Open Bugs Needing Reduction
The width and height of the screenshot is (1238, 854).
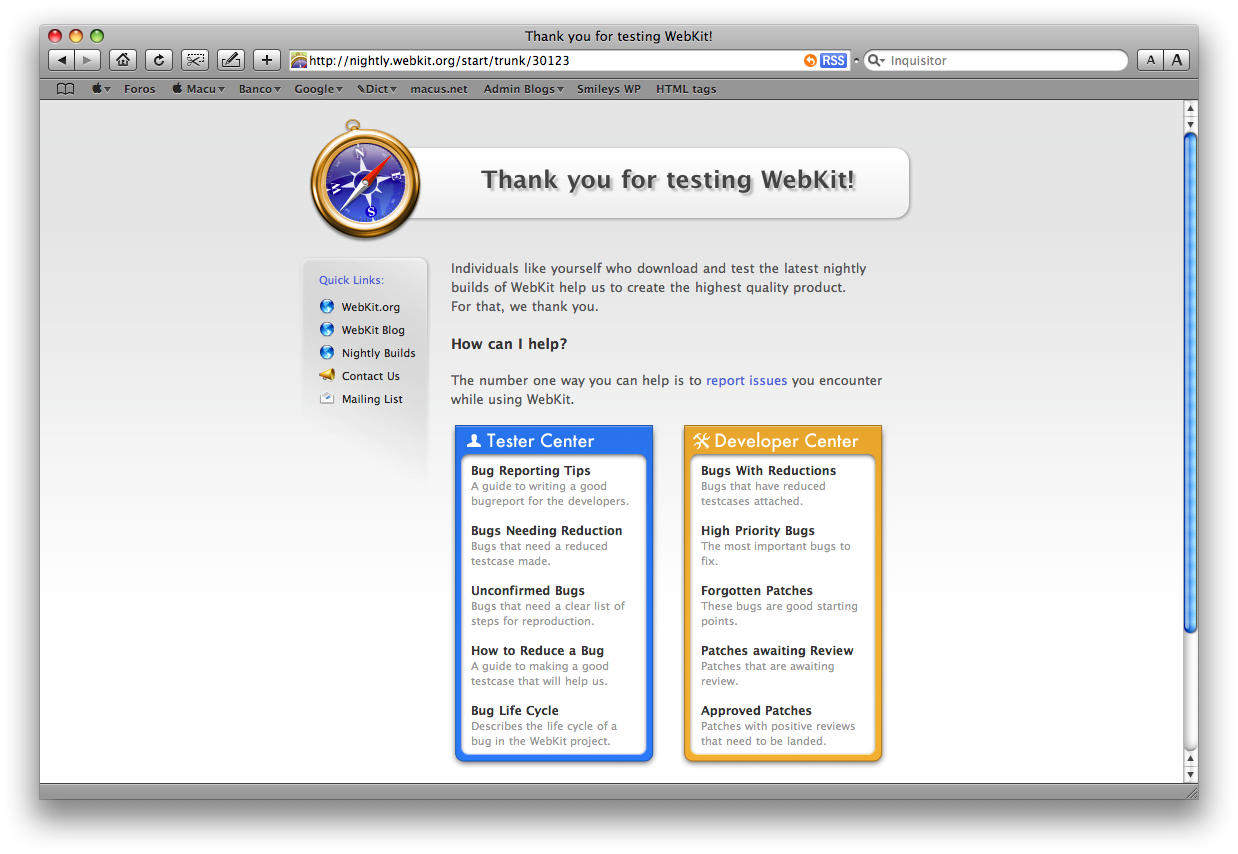[547, 530]
